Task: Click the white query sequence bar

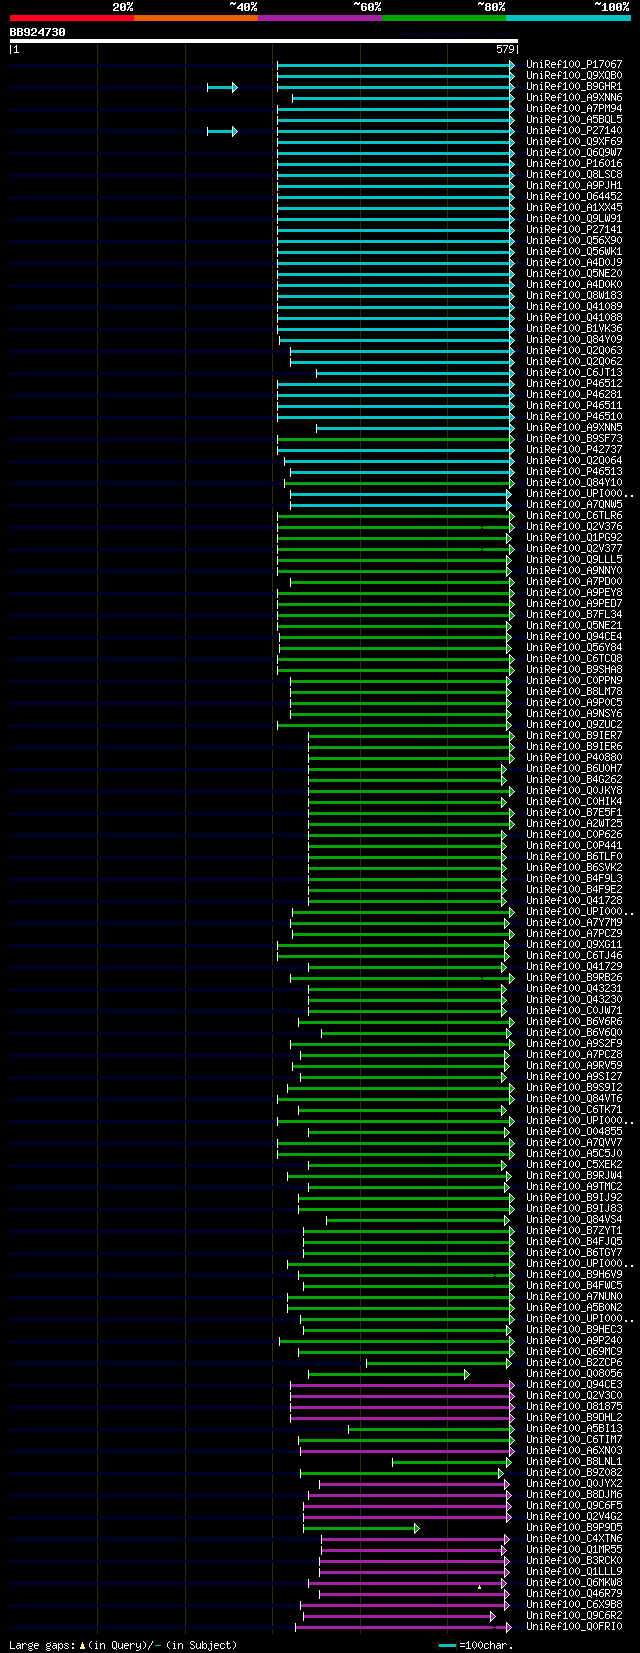Action: [264, 41]
